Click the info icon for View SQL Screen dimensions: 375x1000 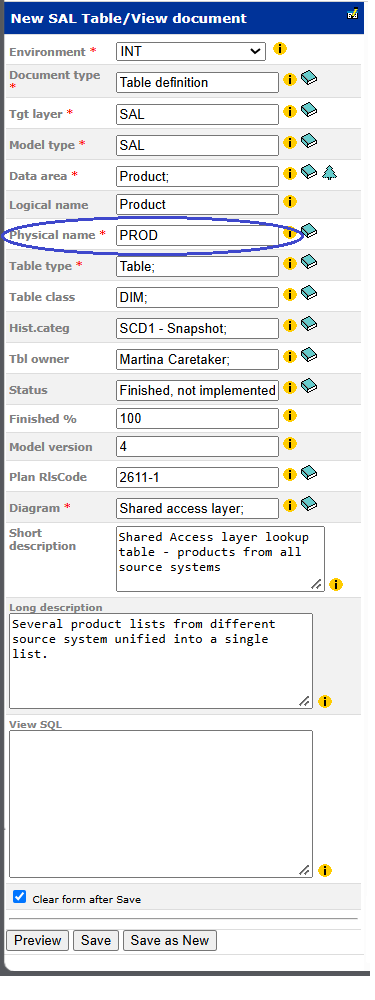coord(325,871)
